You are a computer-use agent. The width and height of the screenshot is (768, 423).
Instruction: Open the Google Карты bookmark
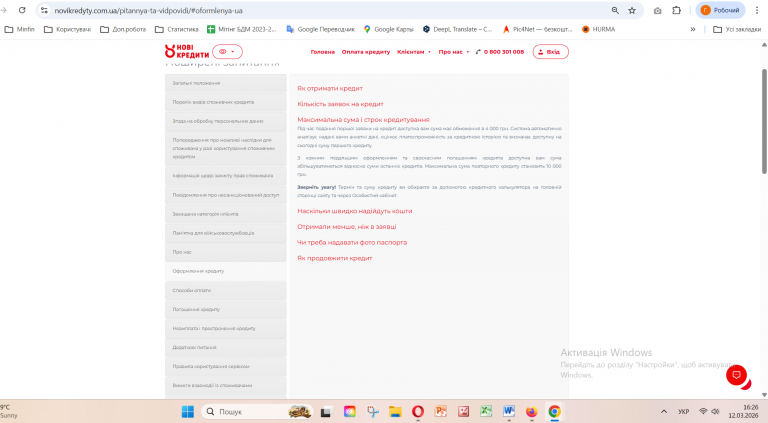click(388, 29)
